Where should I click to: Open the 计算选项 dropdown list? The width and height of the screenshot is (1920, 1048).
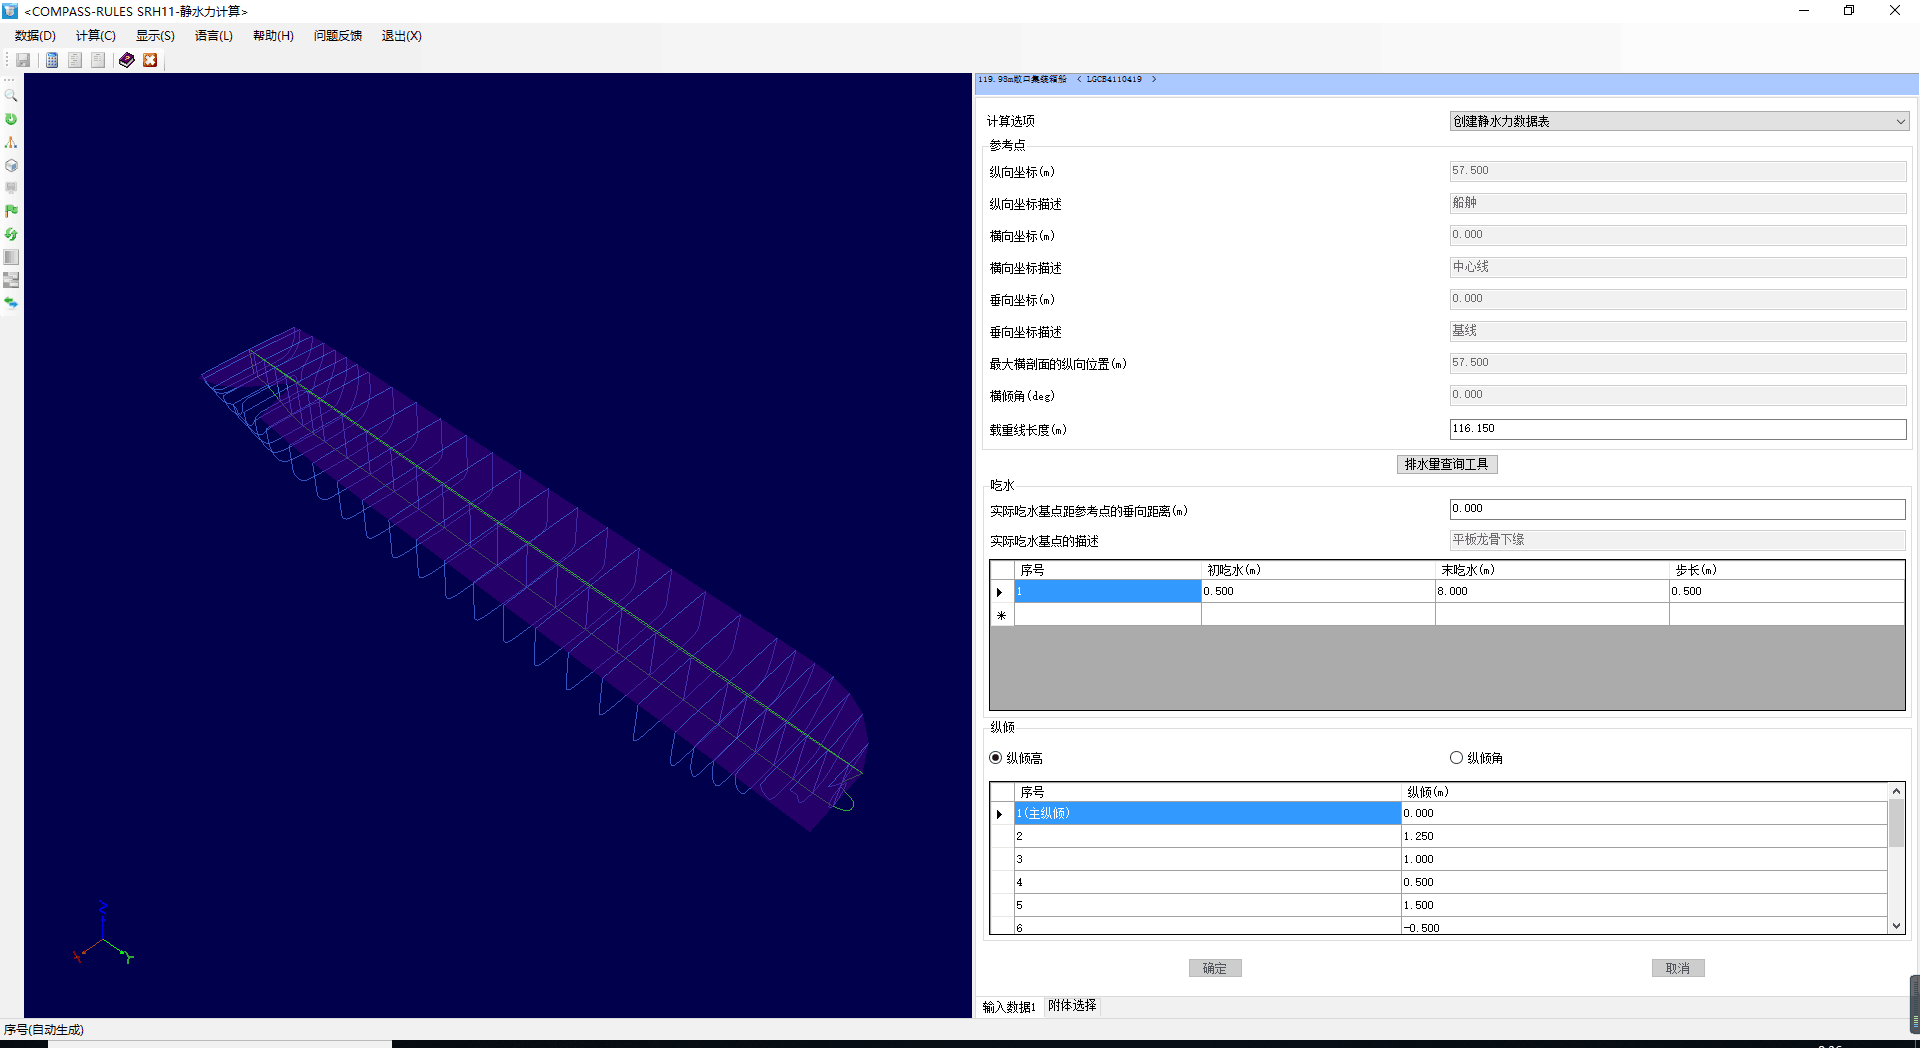coord(1678,121)
